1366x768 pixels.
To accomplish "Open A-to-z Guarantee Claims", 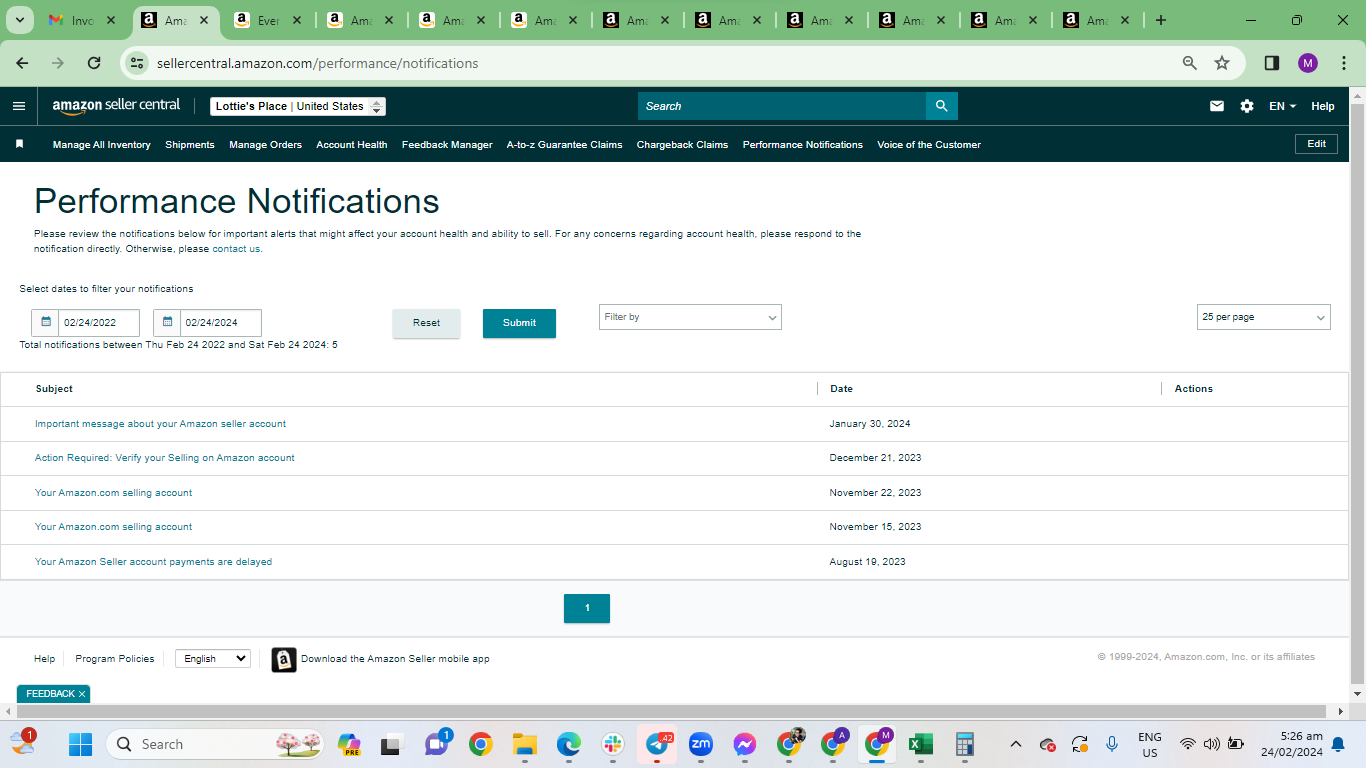I will 564,145.
